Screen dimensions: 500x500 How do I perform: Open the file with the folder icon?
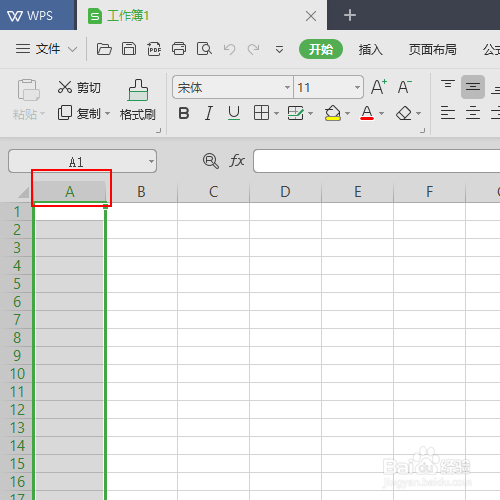click(x=104, y=49)
